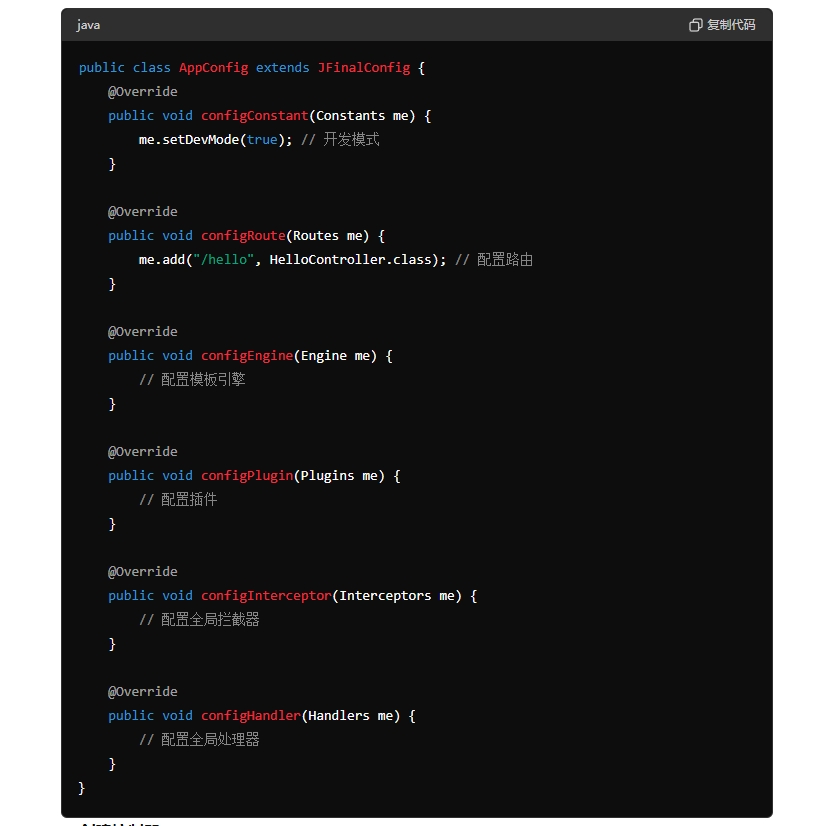This screenshot has height=826, width=826.
Task: Click '(Constants me)' parameter text
Action: tap(362, 116)
